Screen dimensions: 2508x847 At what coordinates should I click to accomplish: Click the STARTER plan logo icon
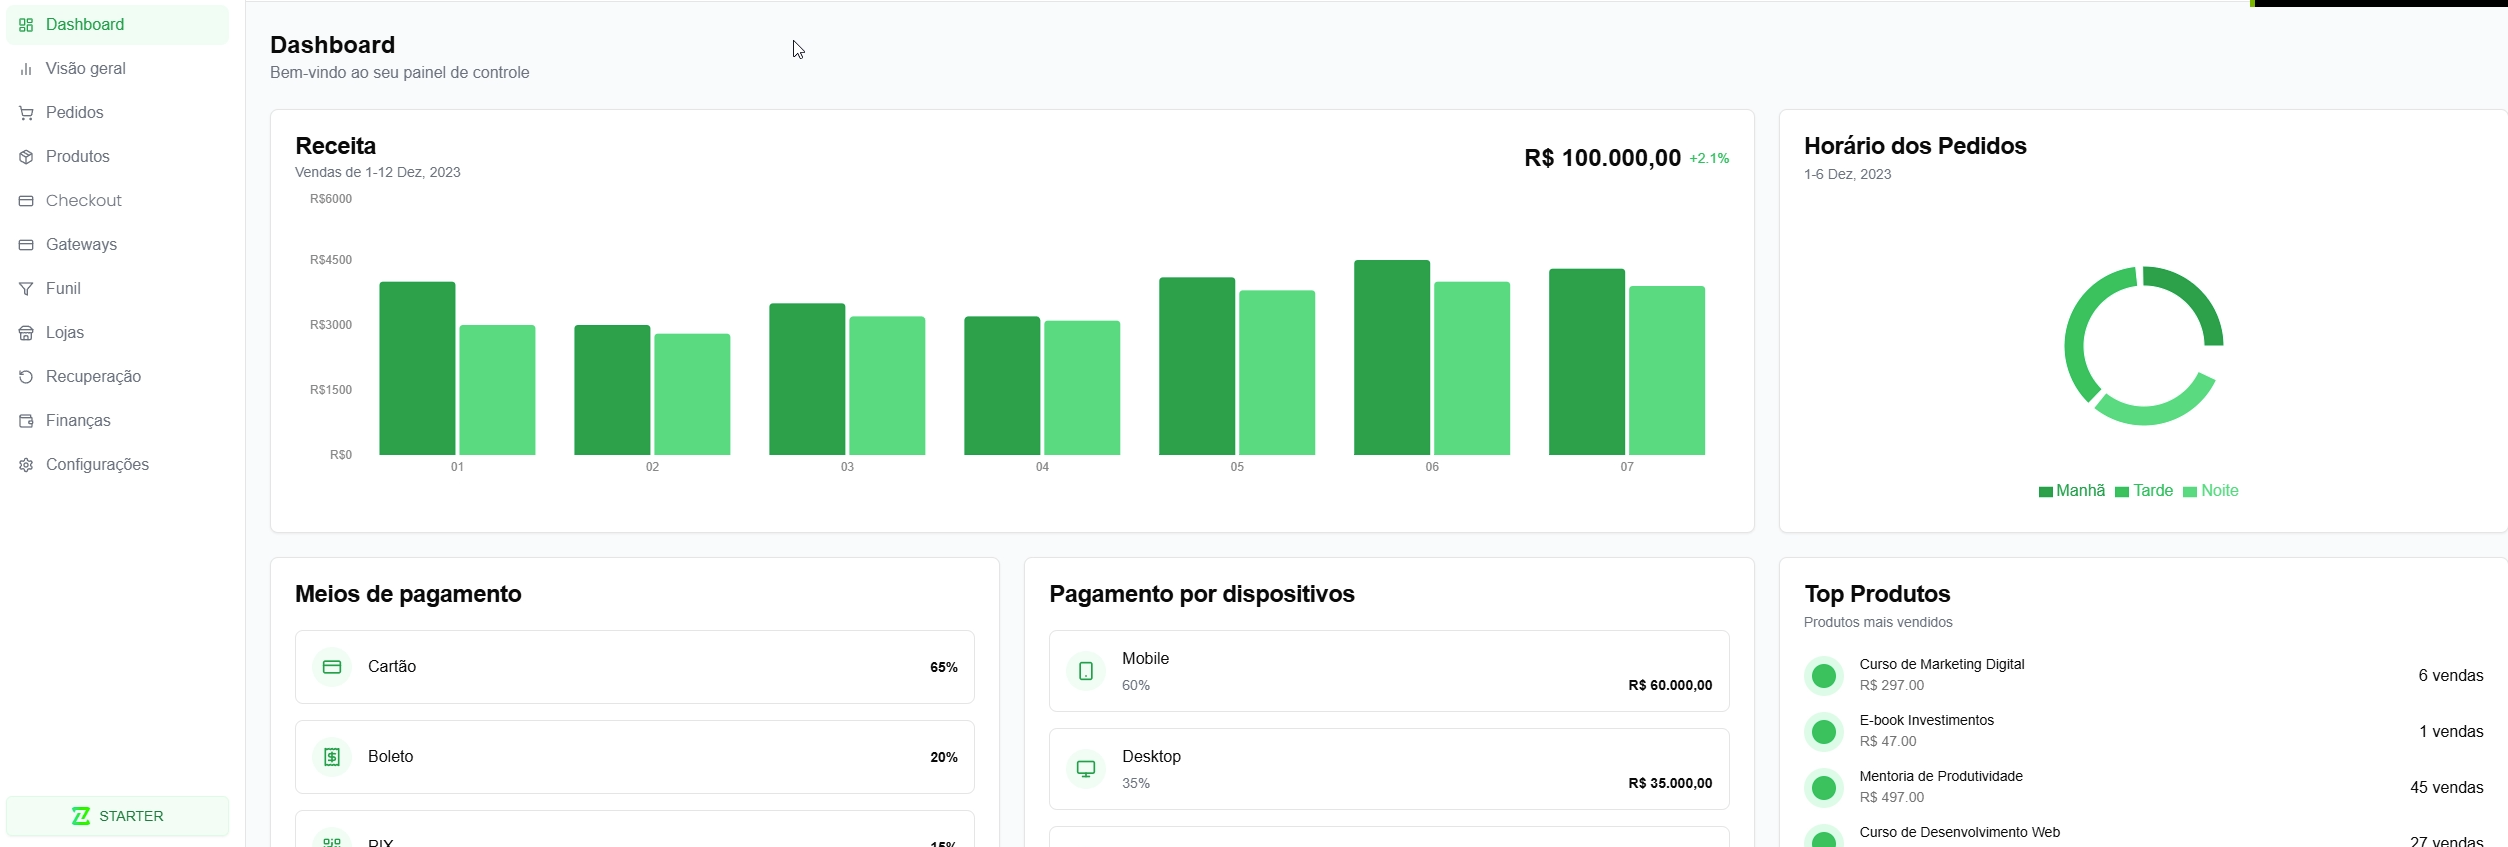(81, 816)
